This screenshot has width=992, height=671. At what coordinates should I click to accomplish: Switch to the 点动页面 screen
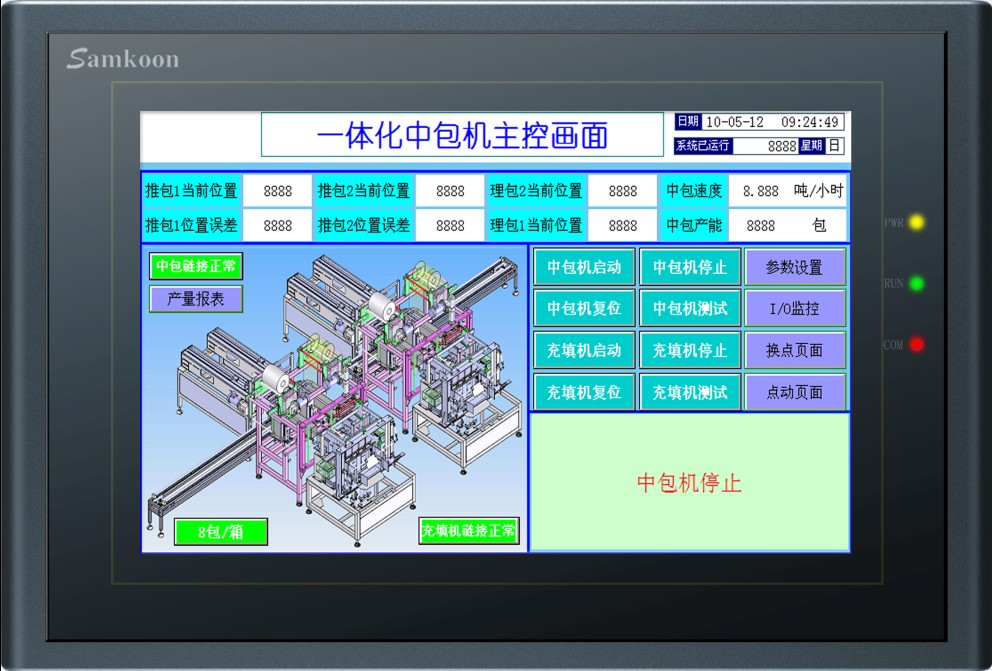(795, 392)
